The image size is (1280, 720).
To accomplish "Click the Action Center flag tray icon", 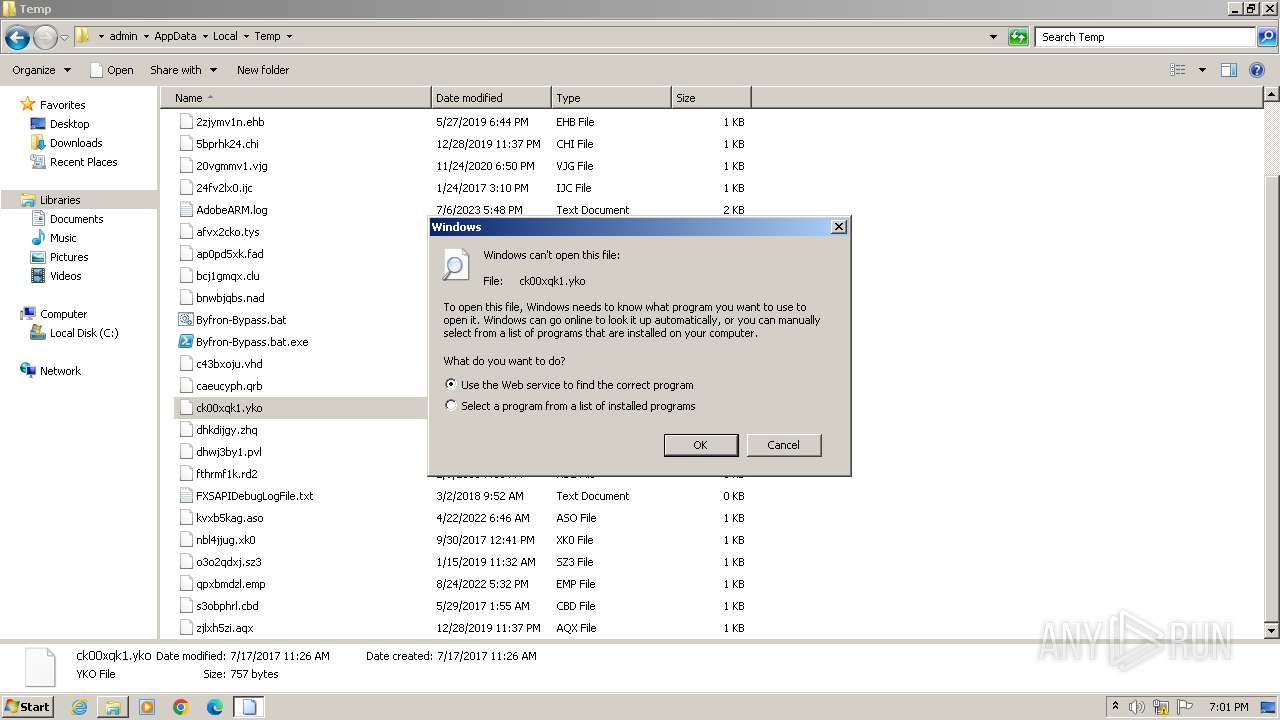I will (1187, 707).
